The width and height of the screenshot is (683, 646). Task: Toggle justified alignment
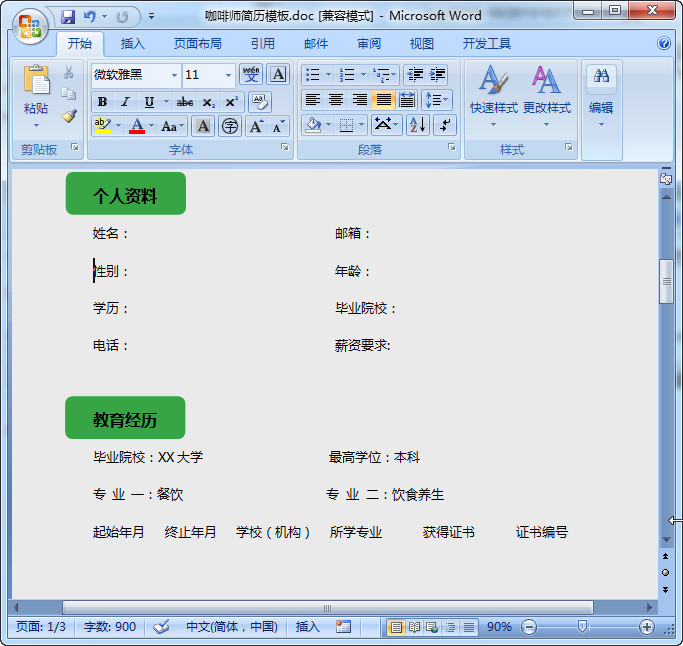coord(383,100)
